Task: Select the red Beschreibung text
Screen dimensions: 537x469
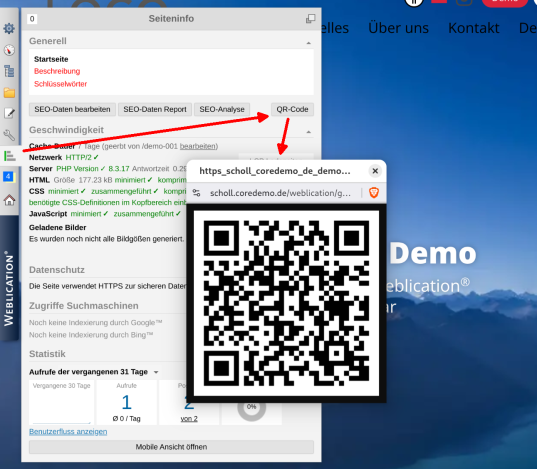Action: point(57,71)
